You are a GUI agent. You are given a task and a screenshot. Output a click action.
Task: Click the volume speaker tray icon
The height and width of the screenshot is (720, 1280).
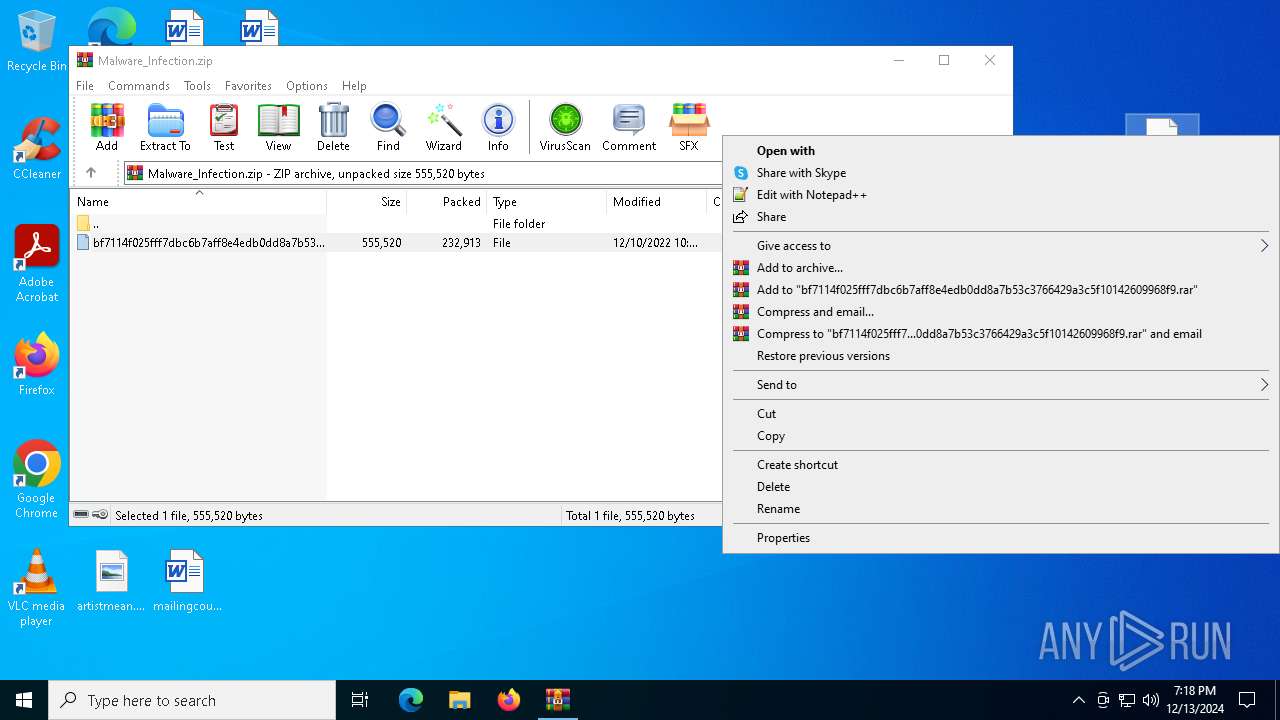(1150, 700)
